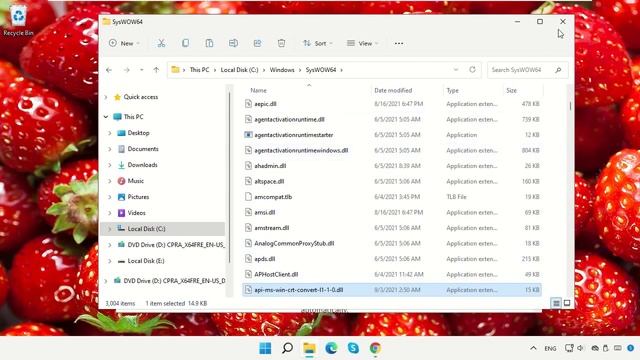Expand the Downloads tree node

click(110, 165)
